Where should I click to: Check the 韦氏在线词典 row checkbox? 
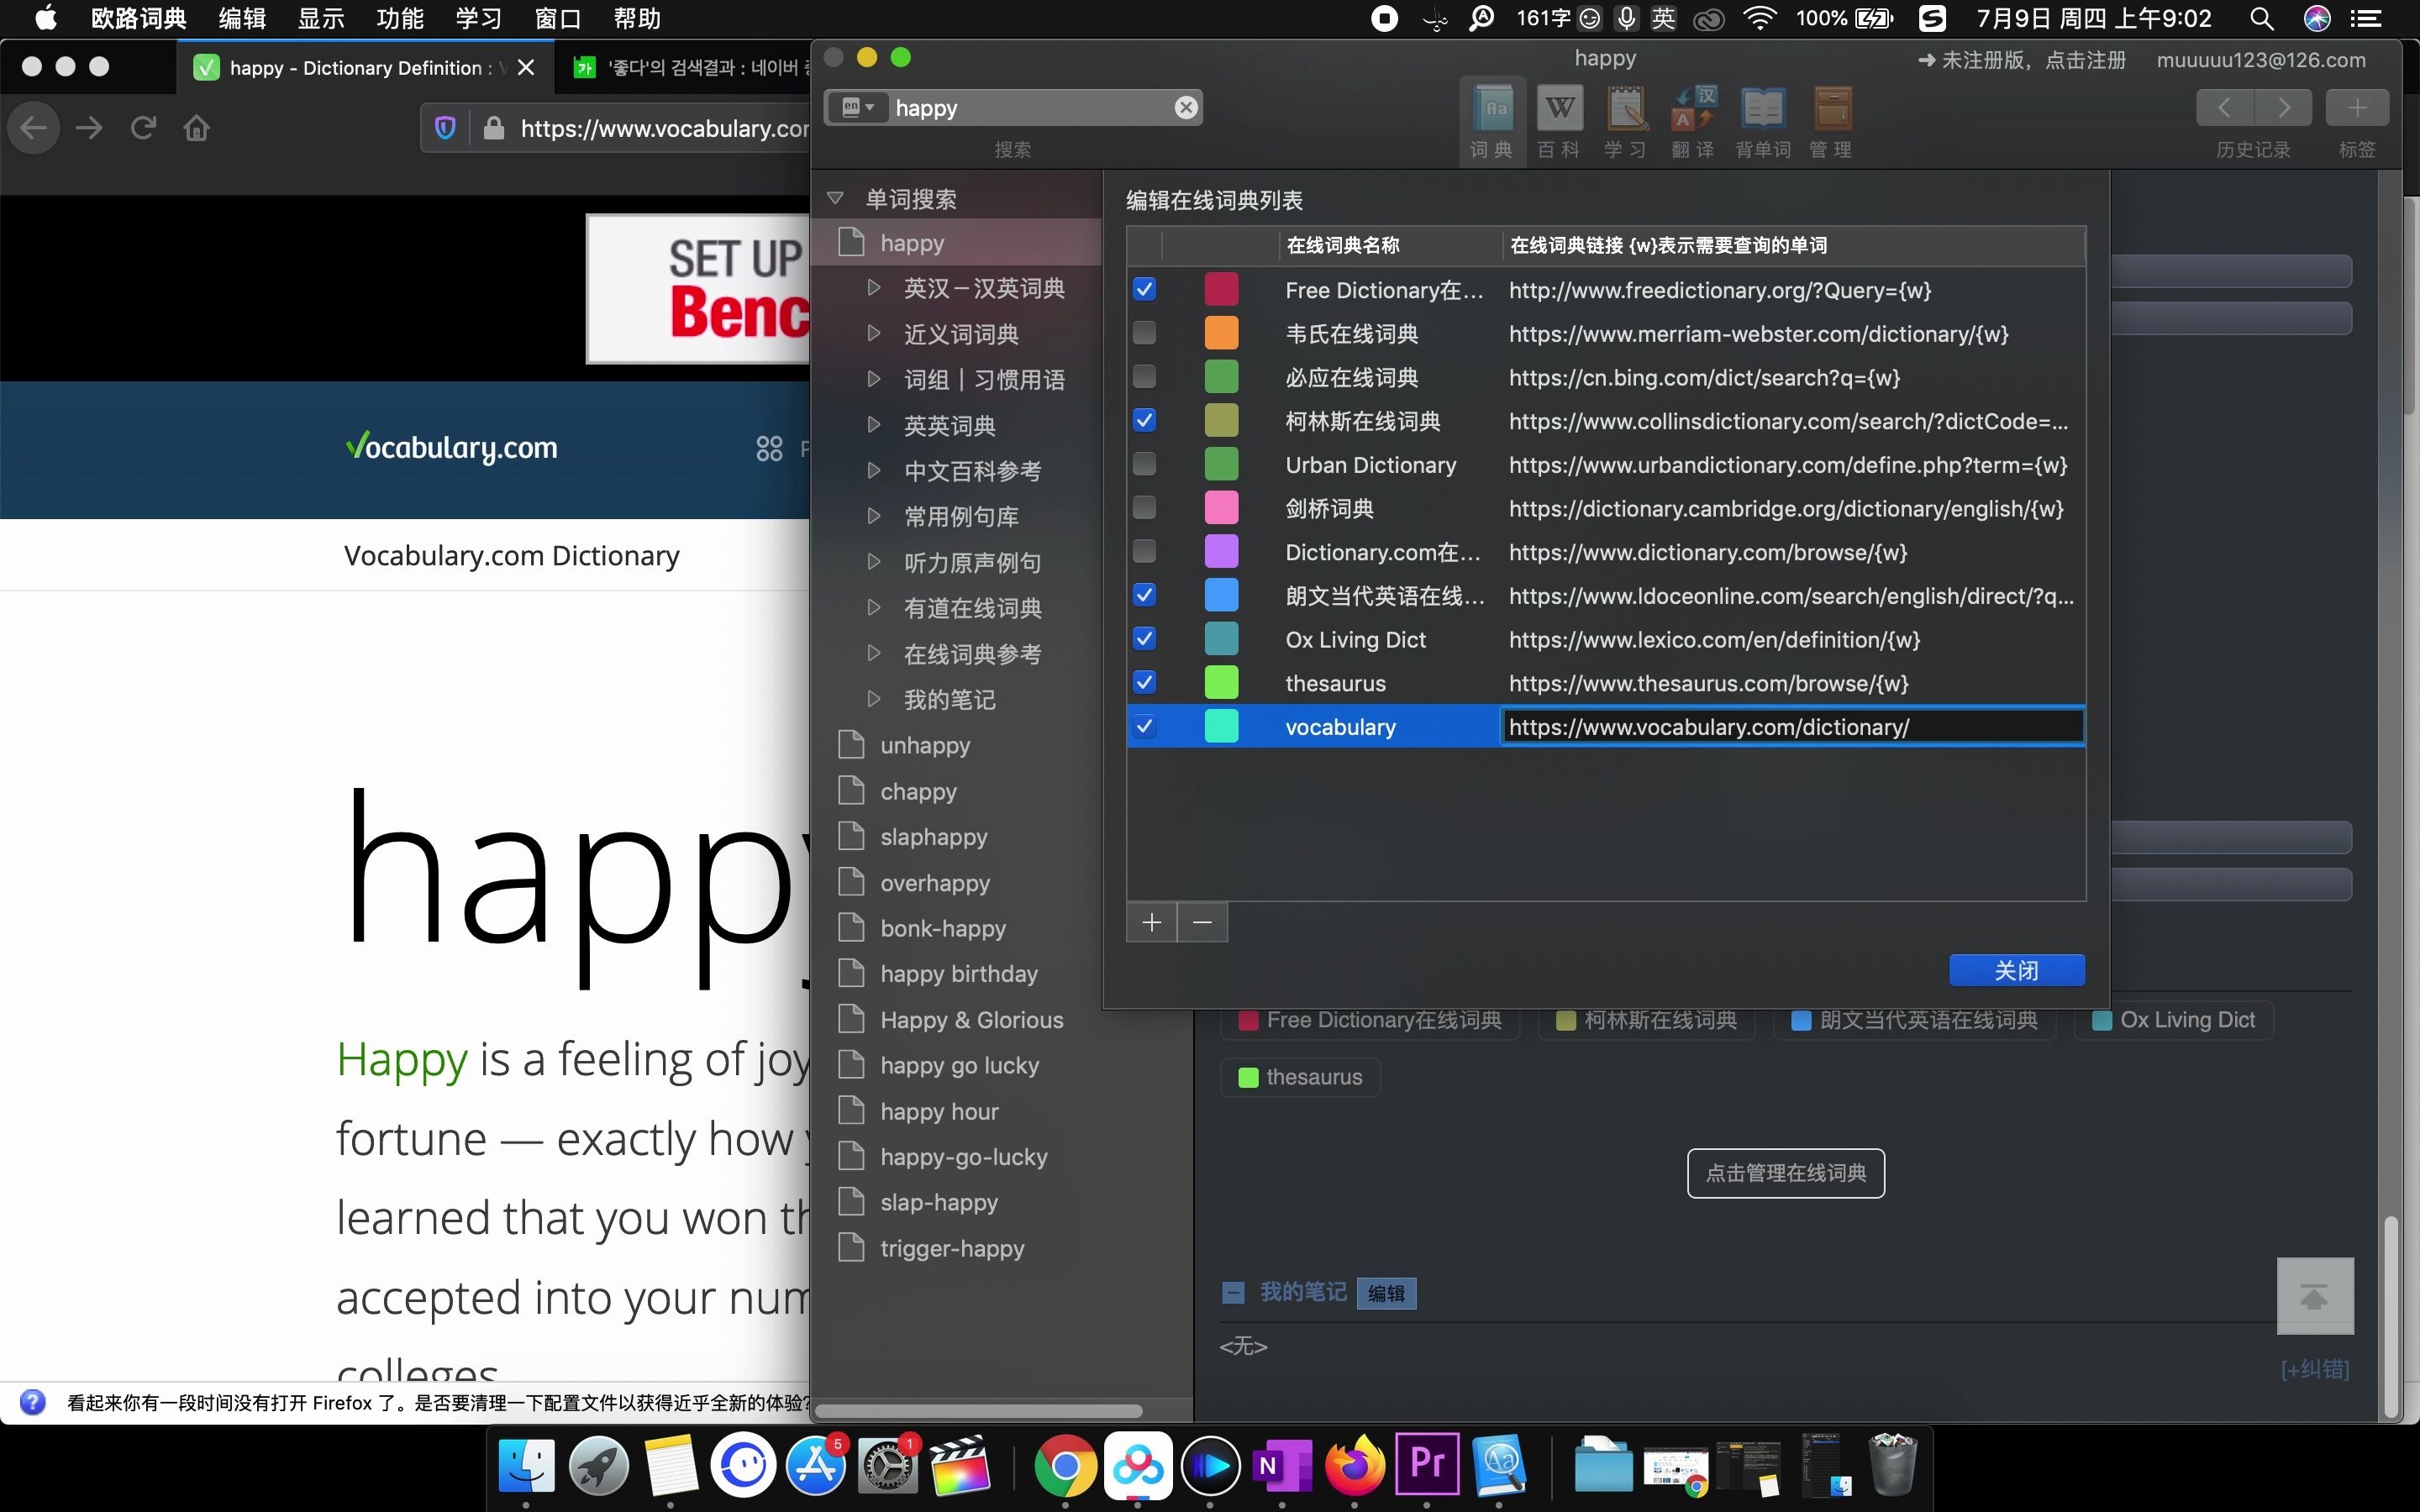pos(1144,333)
